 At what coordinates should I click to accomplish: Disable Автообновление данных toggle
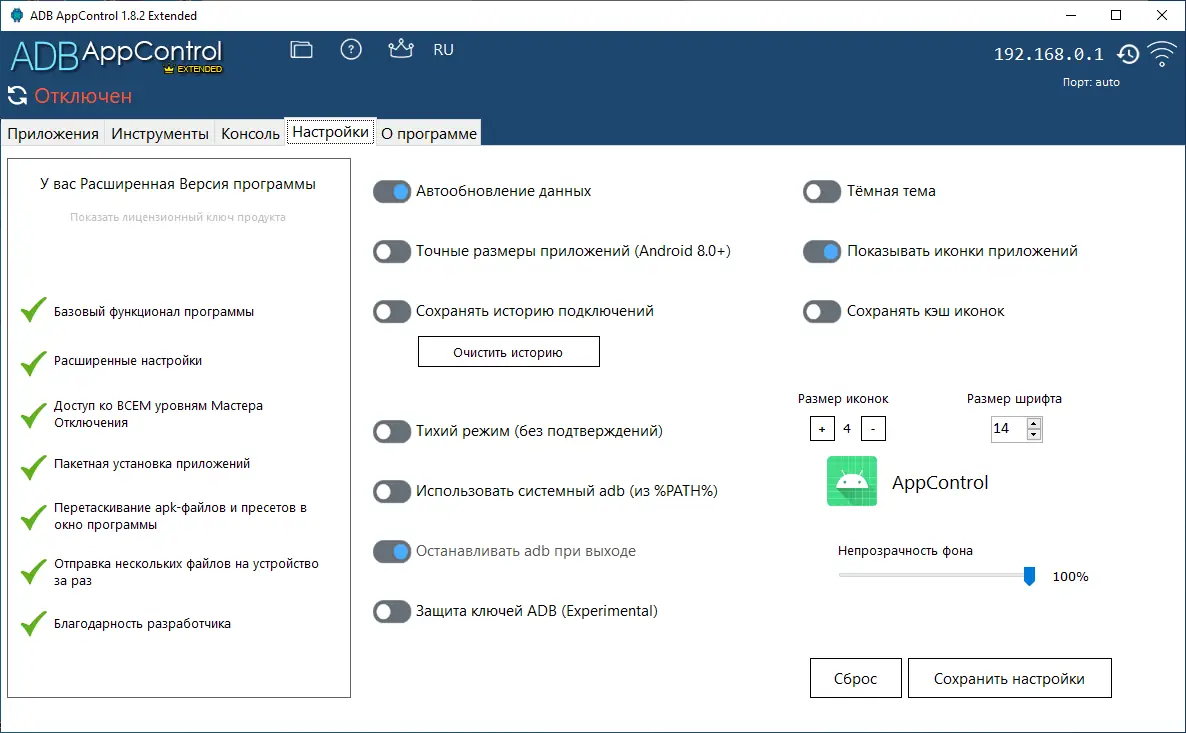(x=392, y=191)
